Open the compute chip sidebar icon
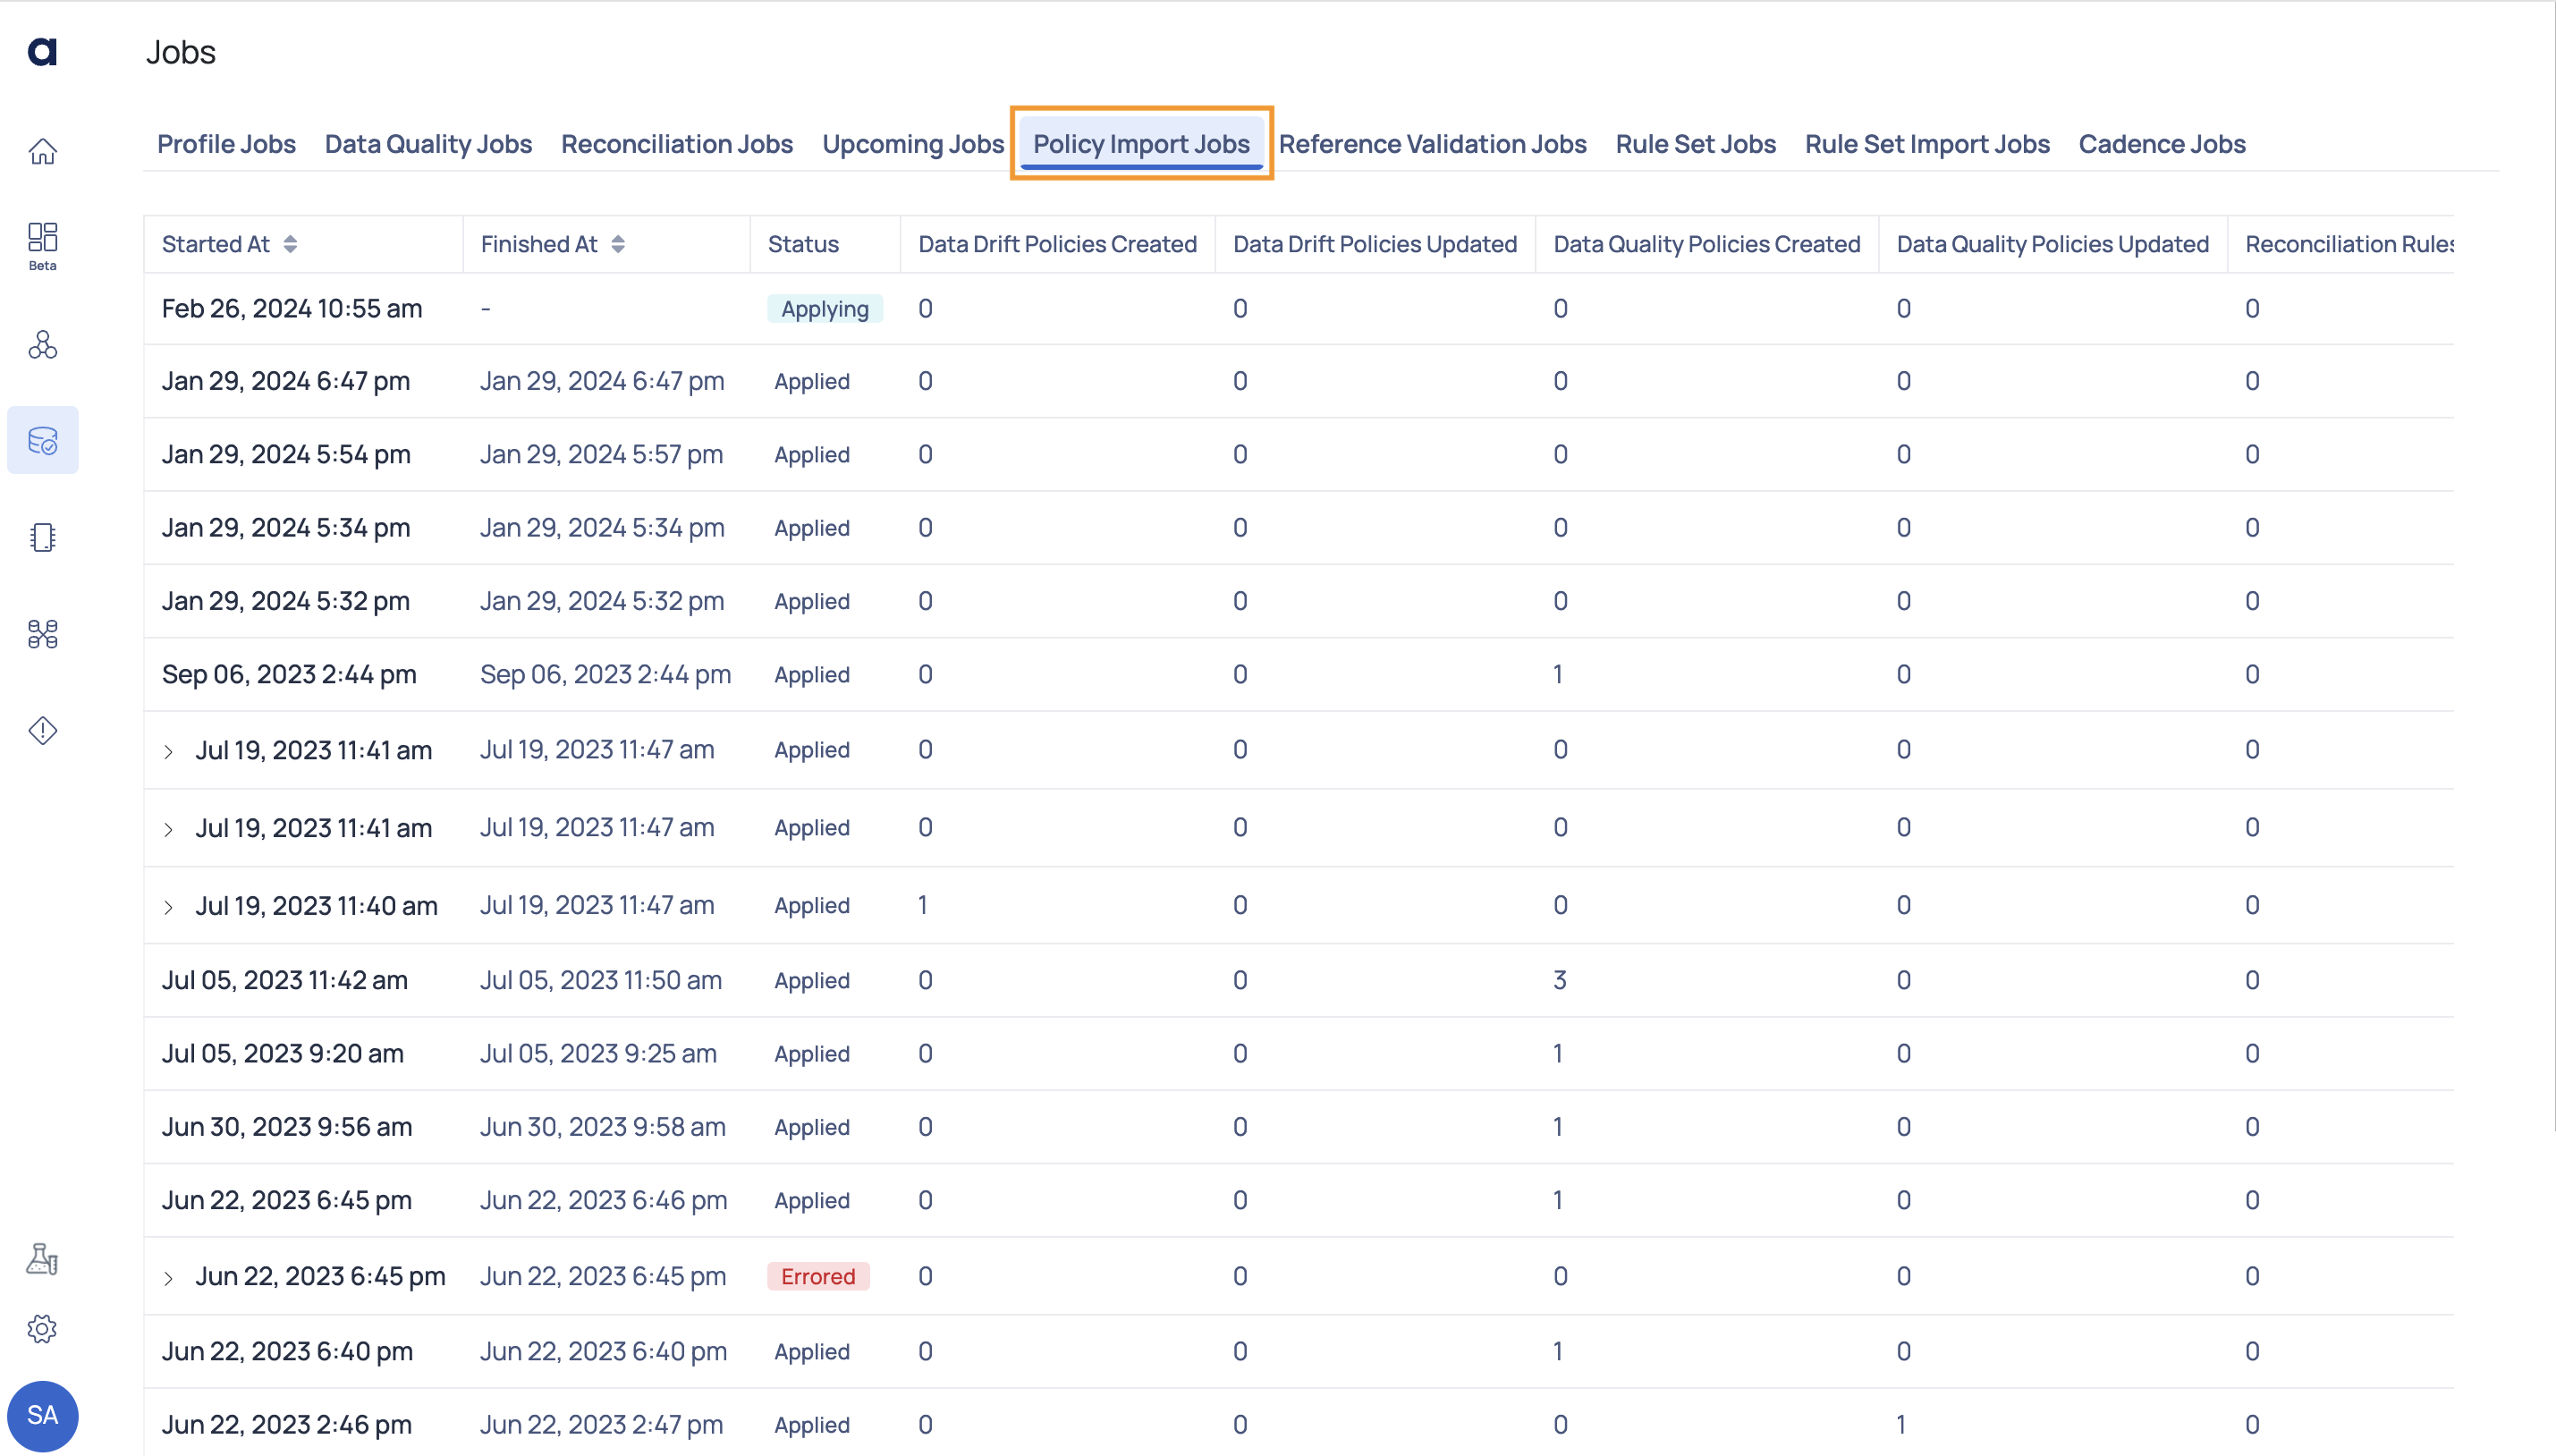 [x=42, y=537]
